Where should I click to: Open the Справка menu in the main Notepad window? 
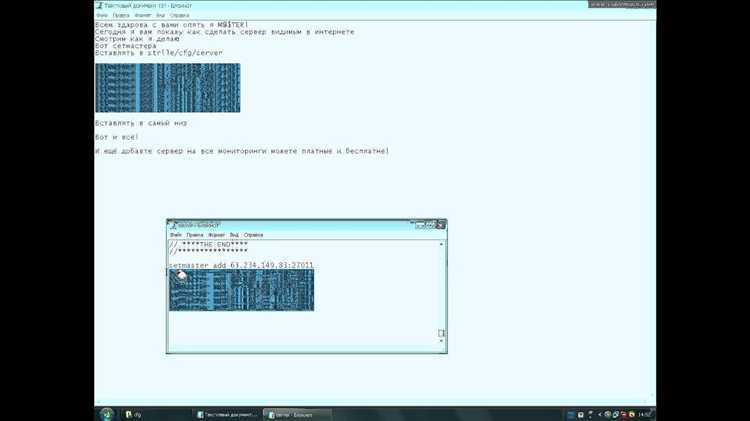coord(179,16)
